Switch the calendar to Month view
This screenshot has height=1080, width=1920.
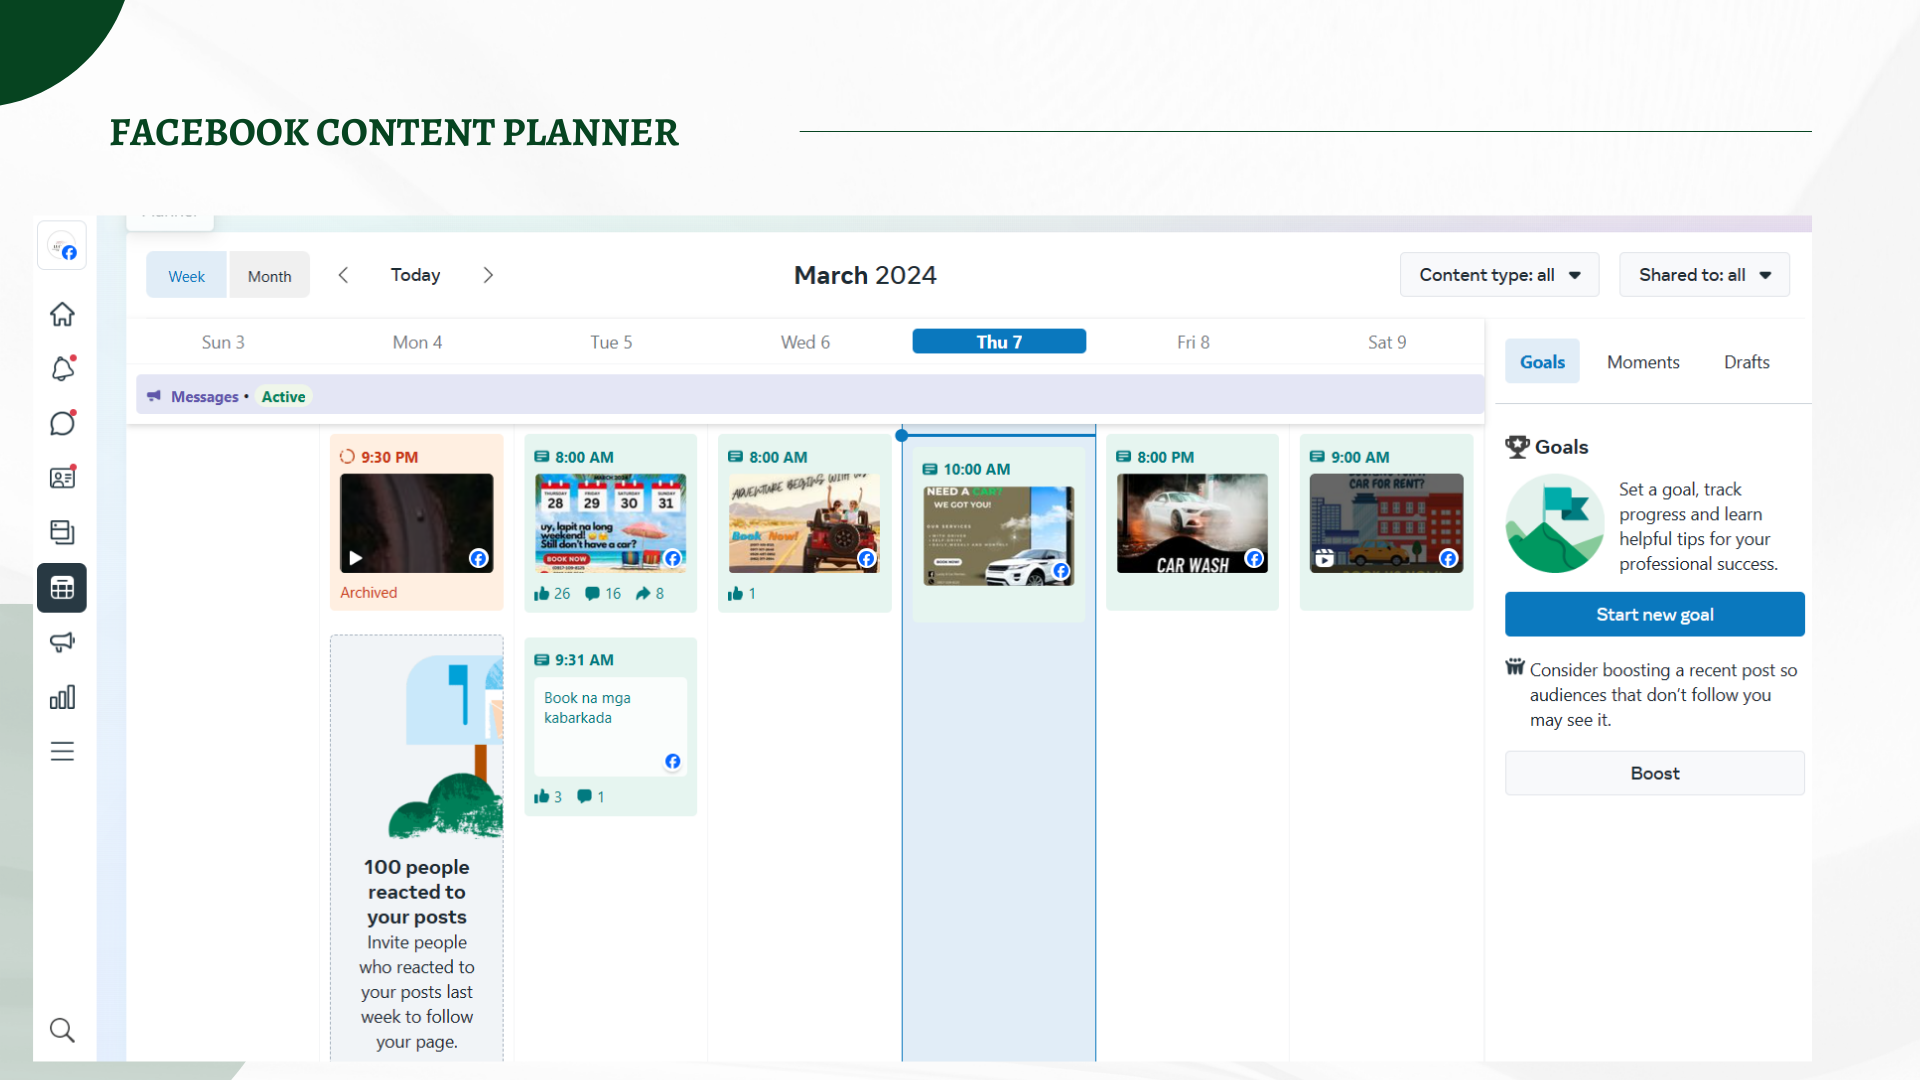(x=269, y=276)
